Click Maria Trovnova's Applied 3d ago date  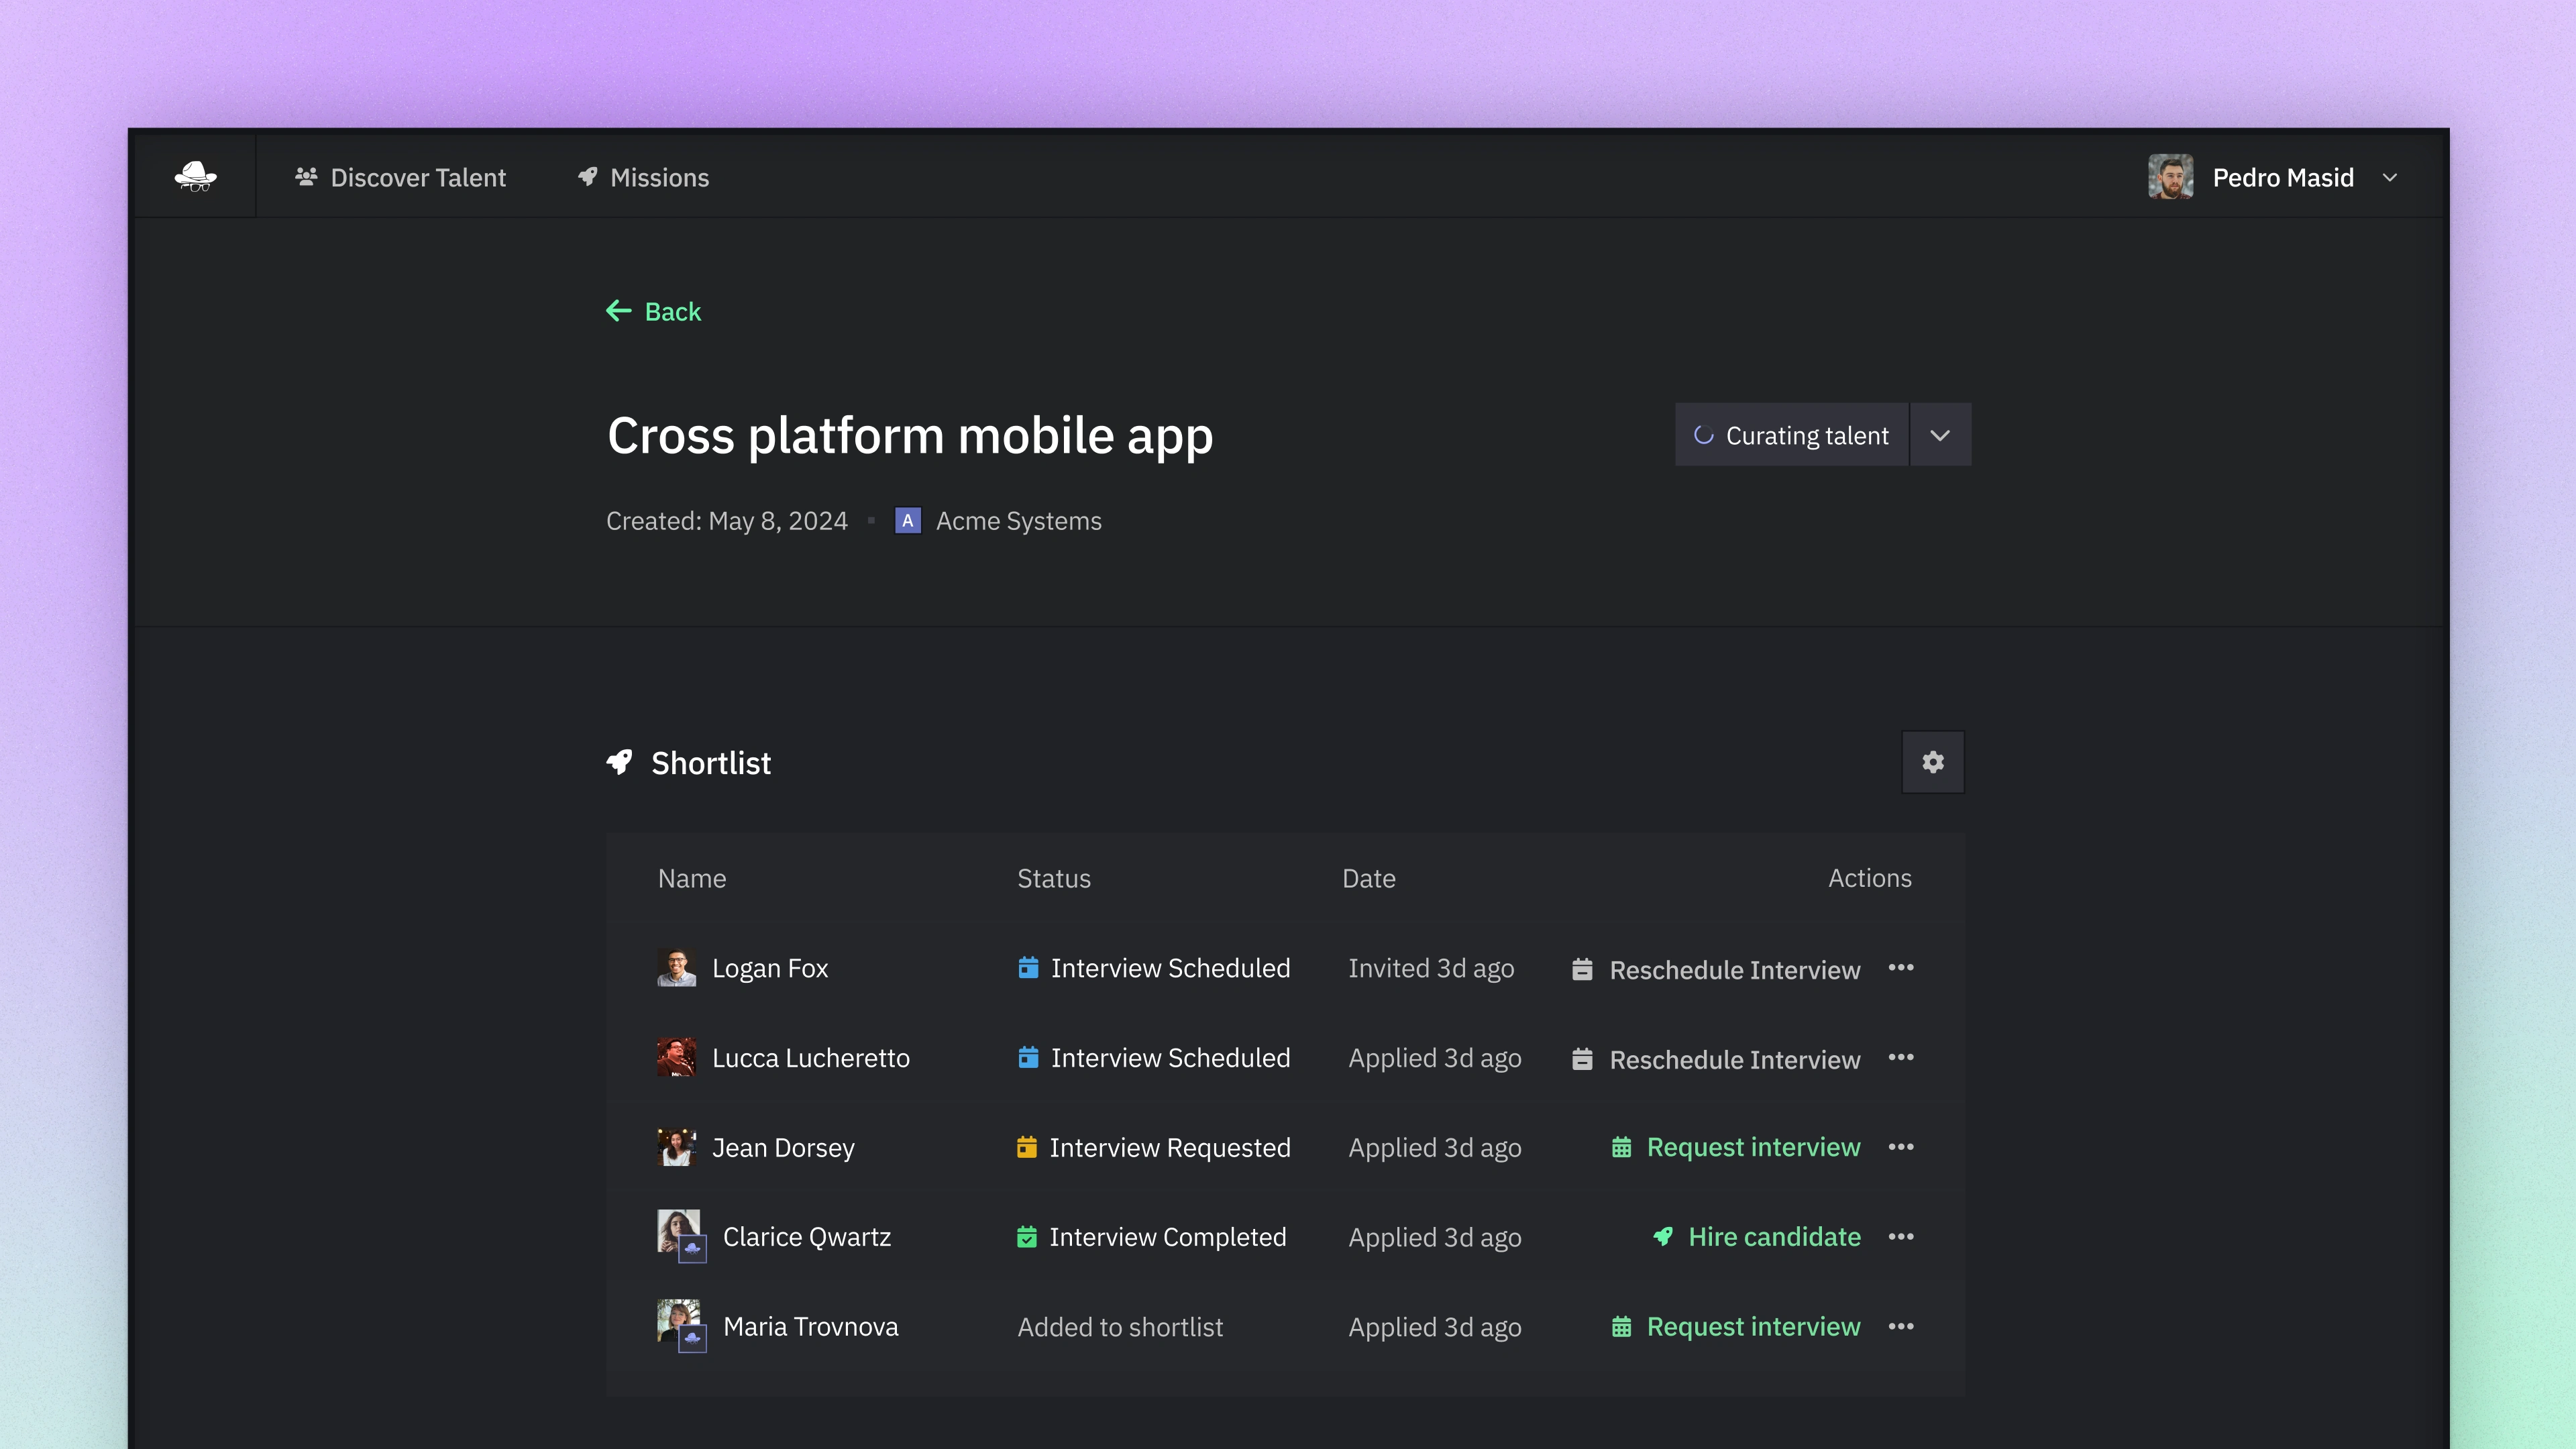[1434, 1327]
